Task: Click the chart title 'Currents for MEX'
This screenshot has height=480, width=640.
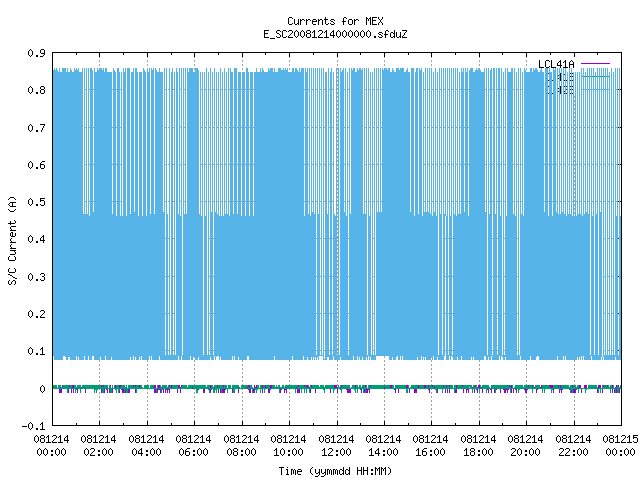Action: 335,21
